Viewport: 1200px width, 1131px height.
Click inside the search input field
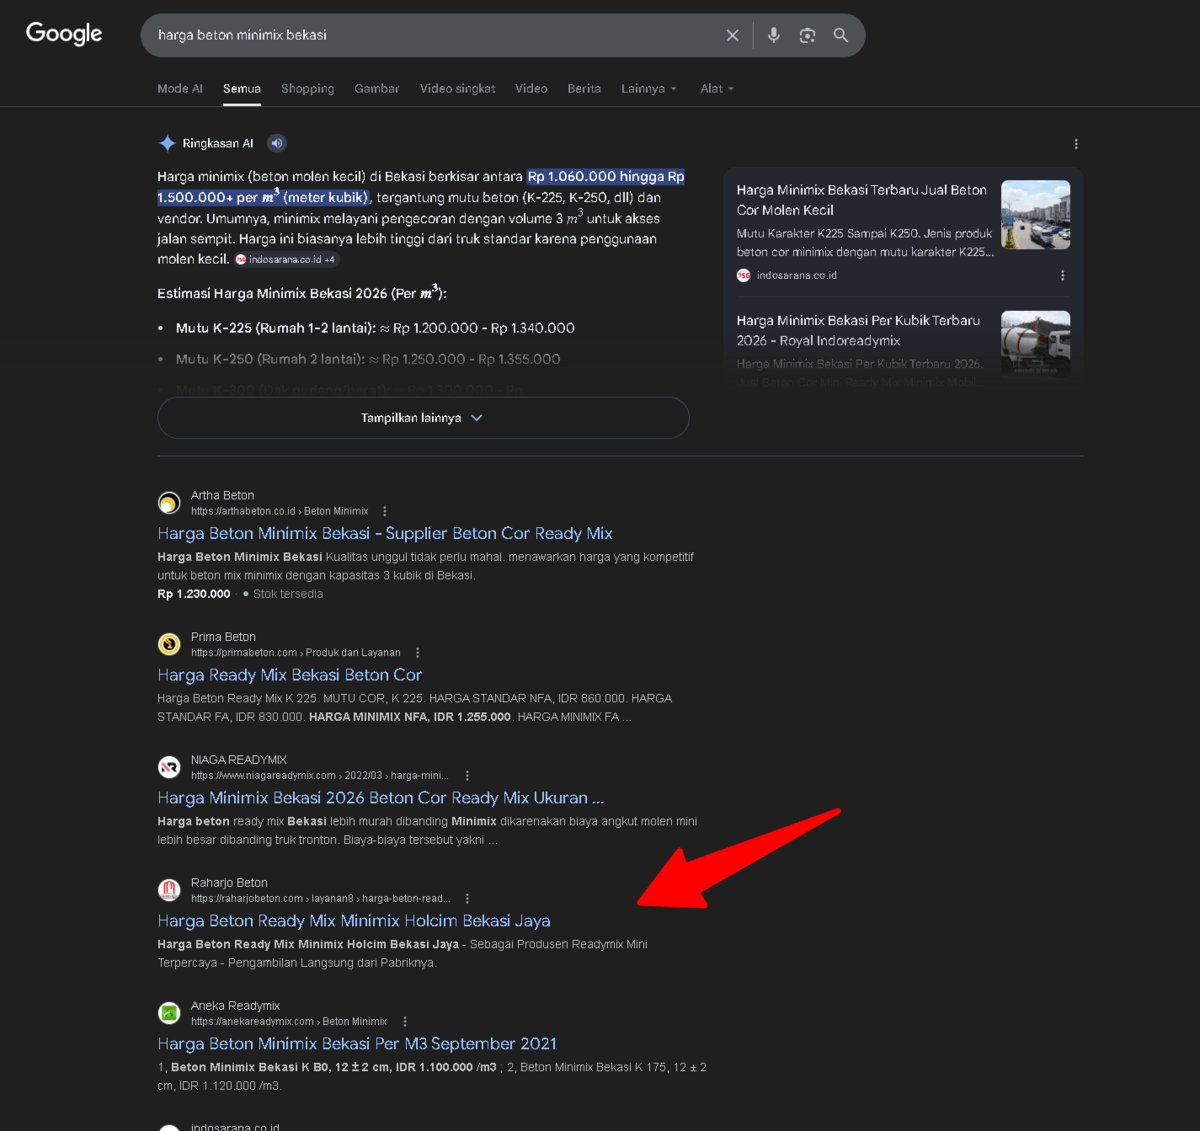pos(430,35)
